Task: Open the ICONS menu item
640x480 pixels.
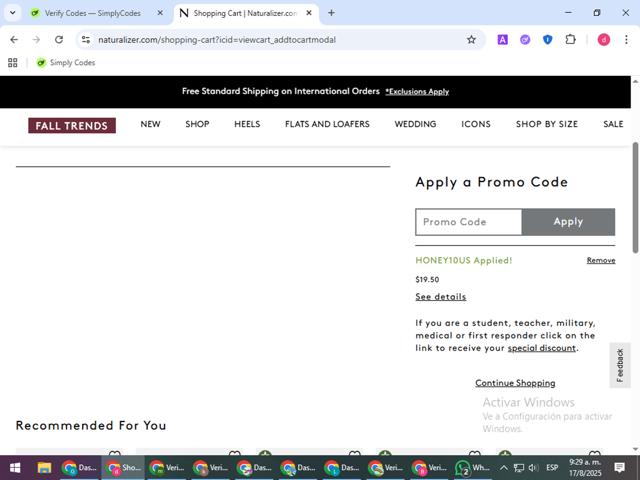Action: pos(476,124)
